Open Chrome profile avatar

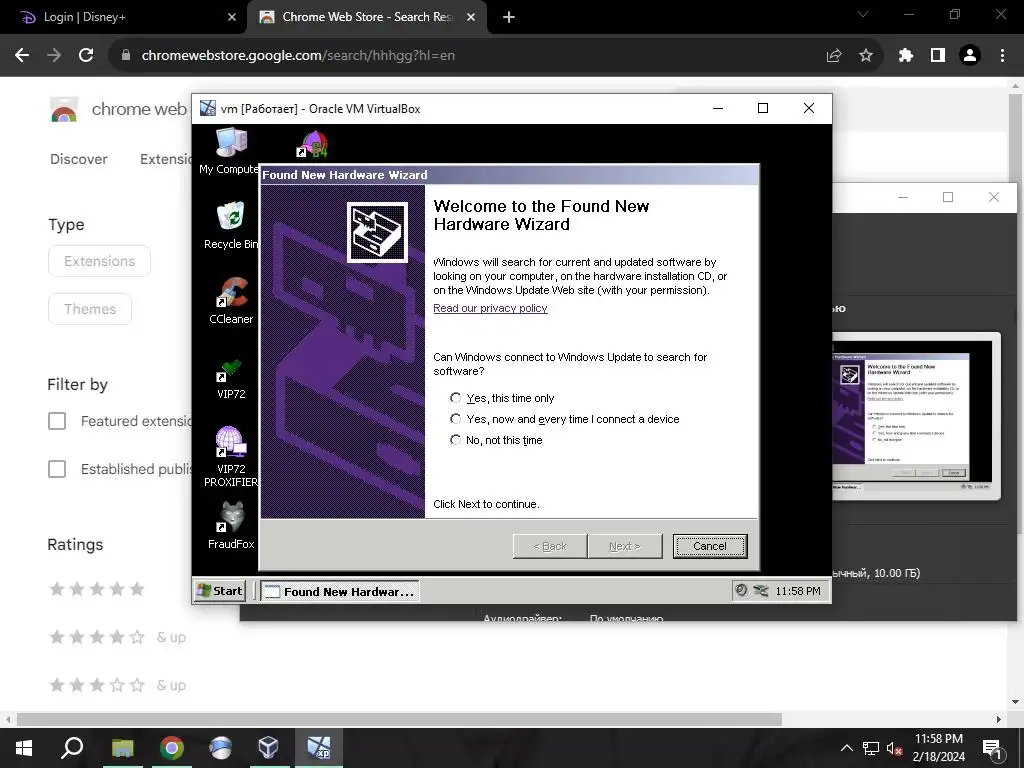click(x=970, y=56)
